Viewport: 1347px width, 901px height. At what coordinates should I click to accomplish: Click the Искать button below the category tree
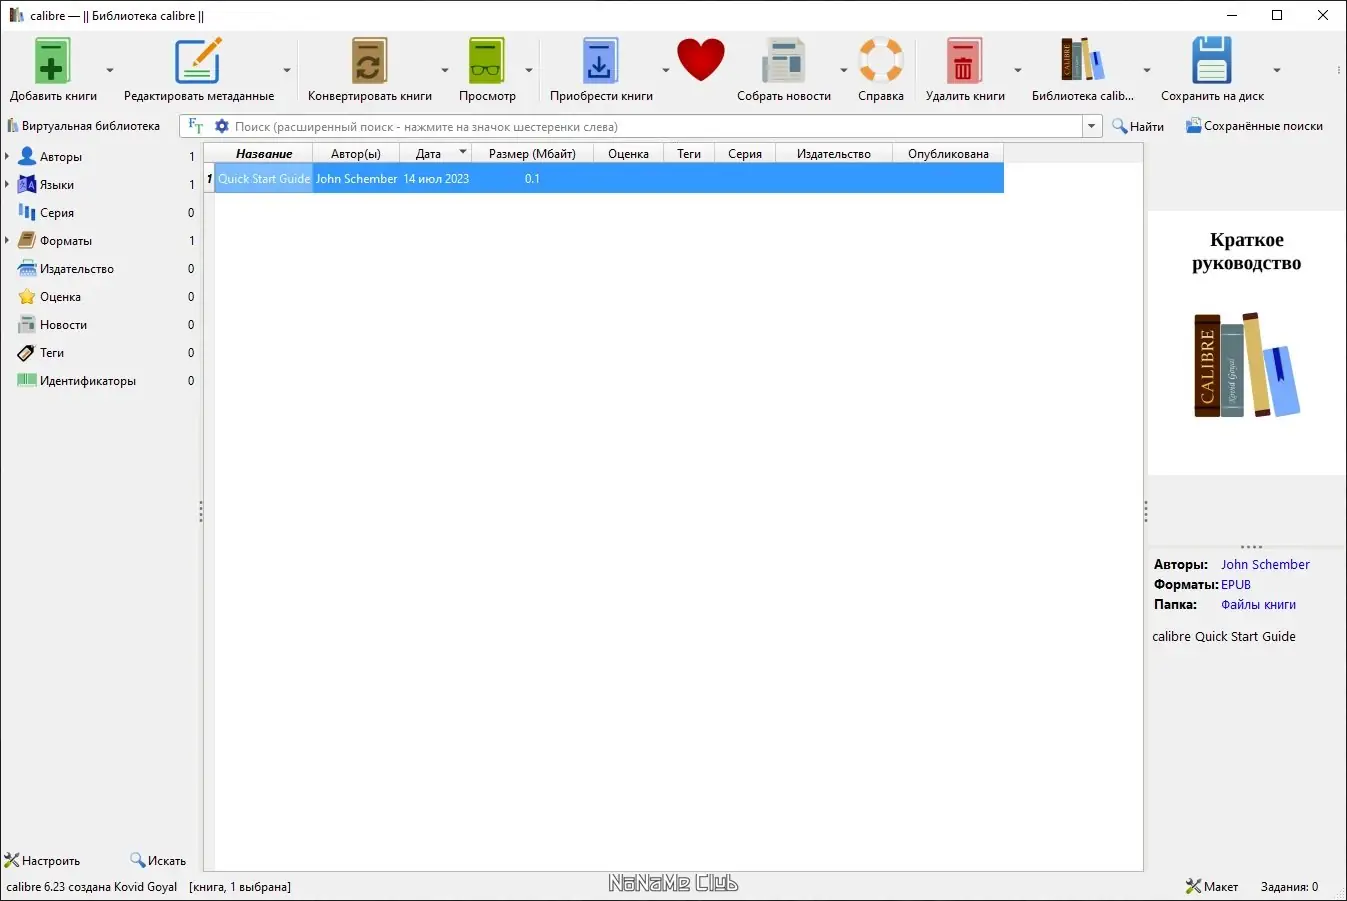click(x=158, y=860)
